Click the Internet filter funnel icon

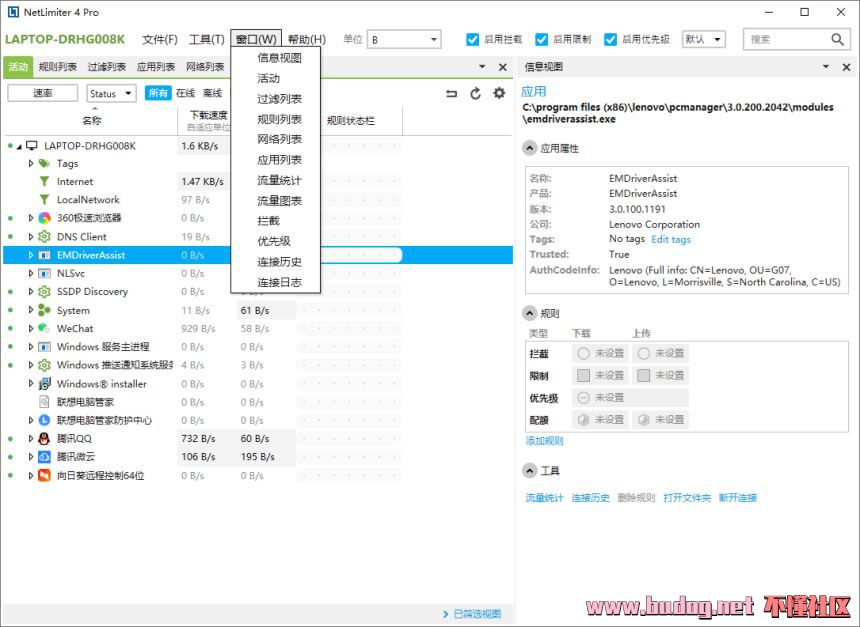pos(44,181)
